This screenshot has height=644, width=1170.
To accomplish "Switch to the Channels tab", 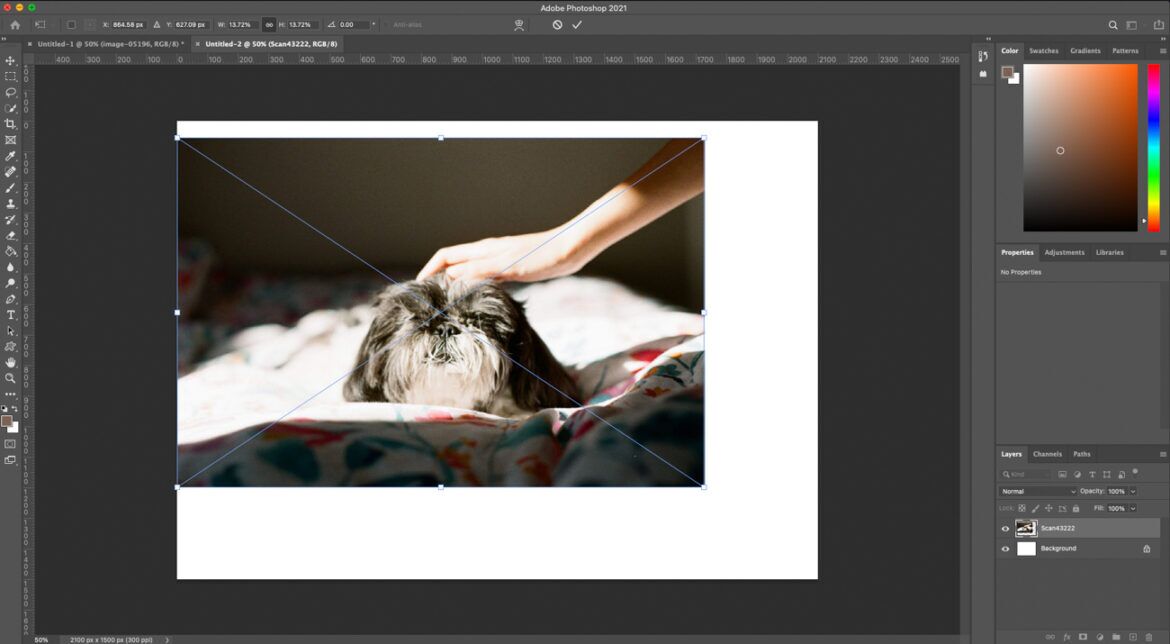I will [x=1048, y=454].
